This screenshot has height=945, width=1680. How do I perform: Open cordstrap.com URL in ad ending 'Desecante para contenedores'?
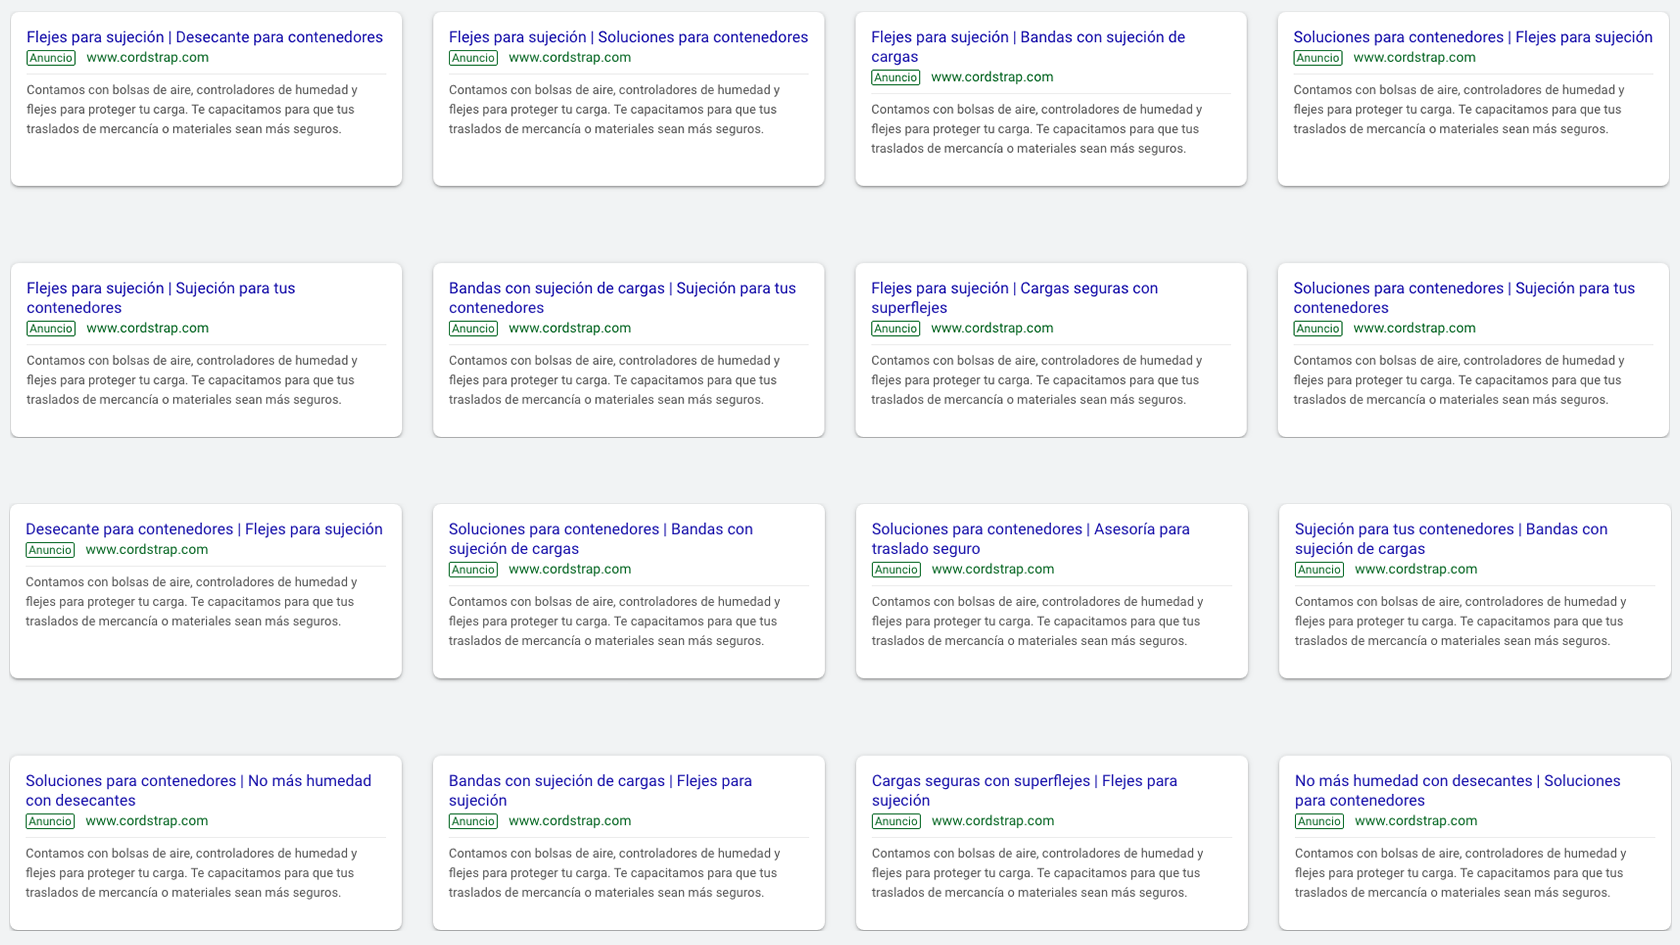[147, 58]
